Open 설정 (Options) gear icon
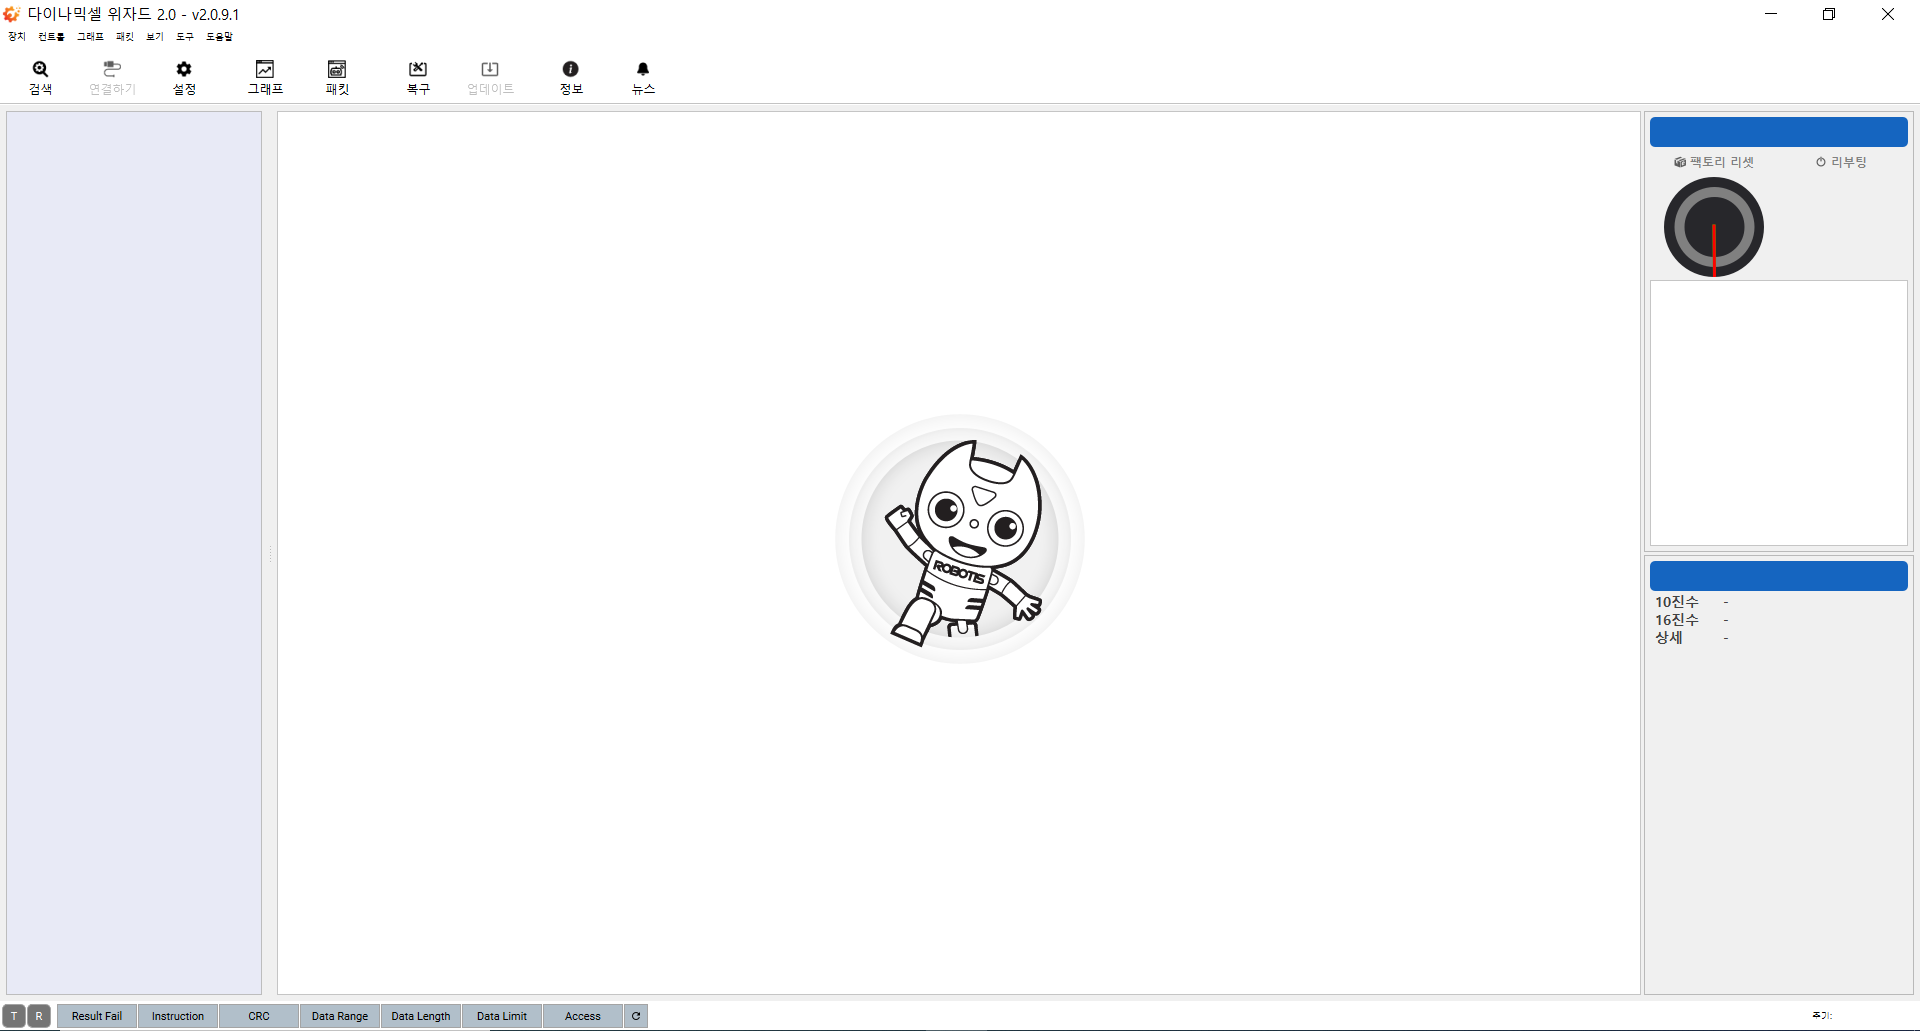The height and width of the screenshot is (1031, 1920). [184, 77]
